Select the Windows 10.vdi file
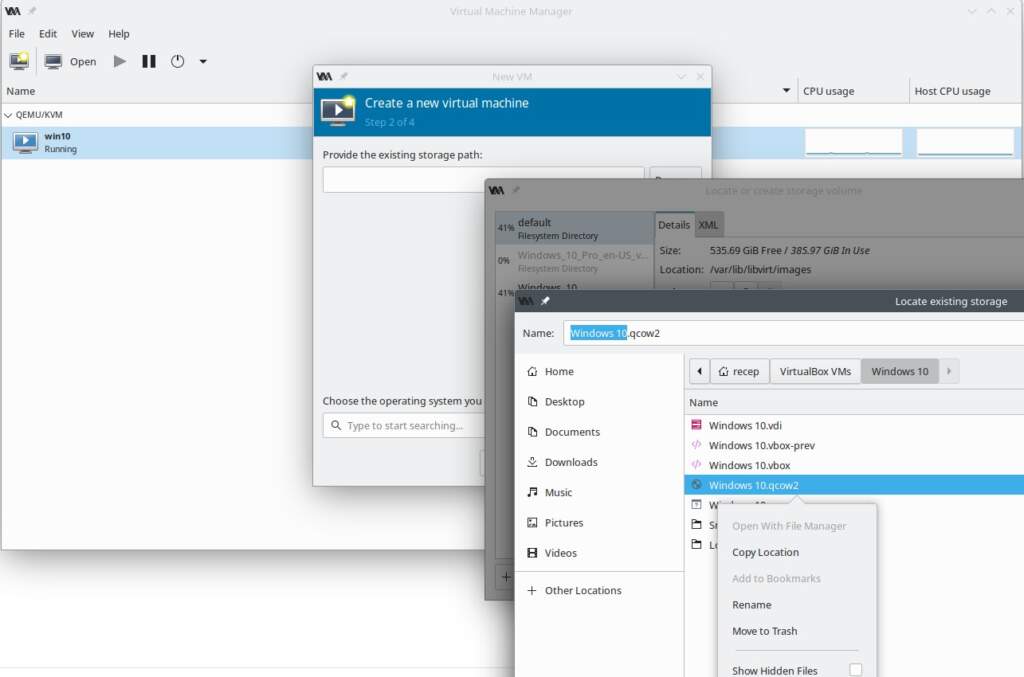 [x=744, y=425]
